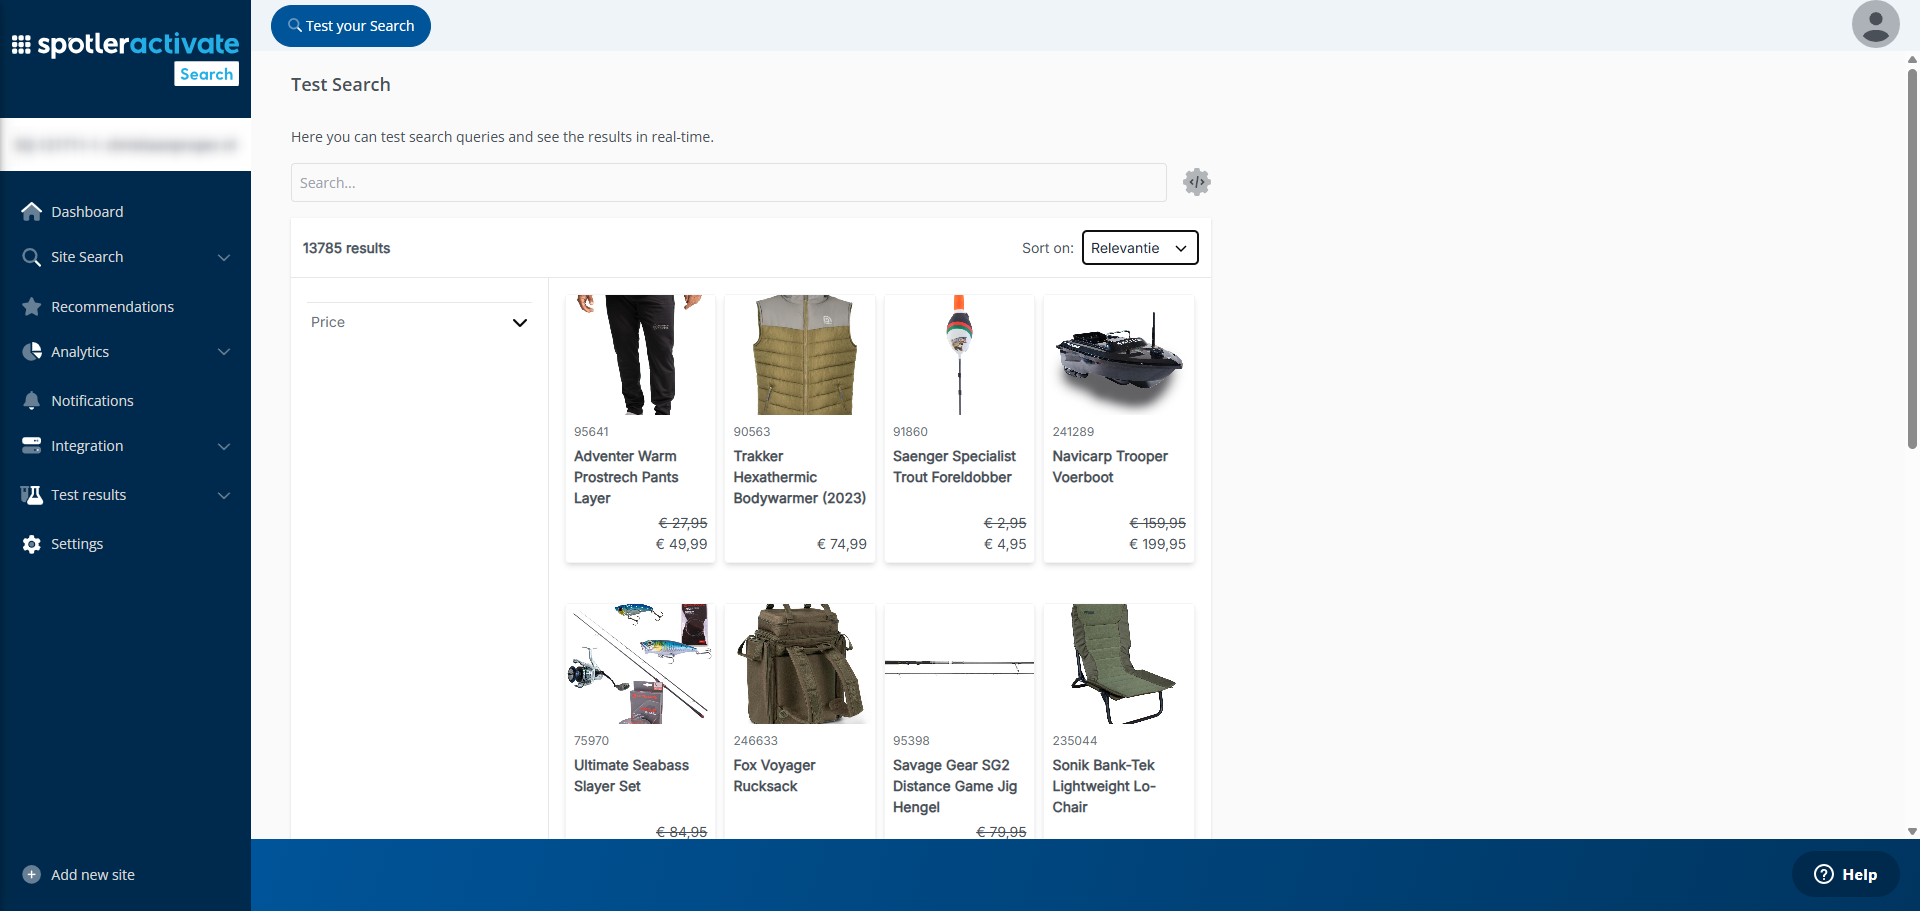Open Trakker Hexathermic Bodywarmer title
Screen dimensions: 1920x911
click(799, 477)
